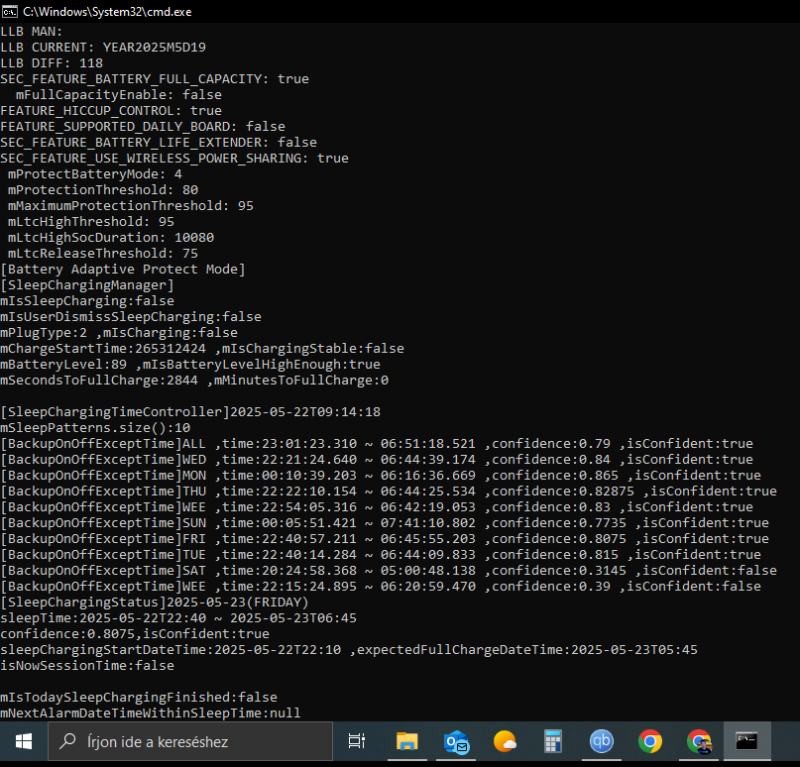Click 'FEATURE_HICCUP_CONTROL: true' line
Image resolution: width=800 pixels, height=767 pixels.
111,111
